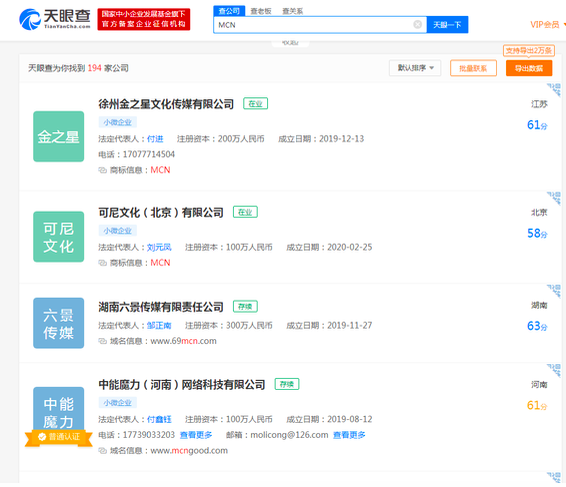
Task: Open legal representative 刘元凤
Action: tap(159, 247)
